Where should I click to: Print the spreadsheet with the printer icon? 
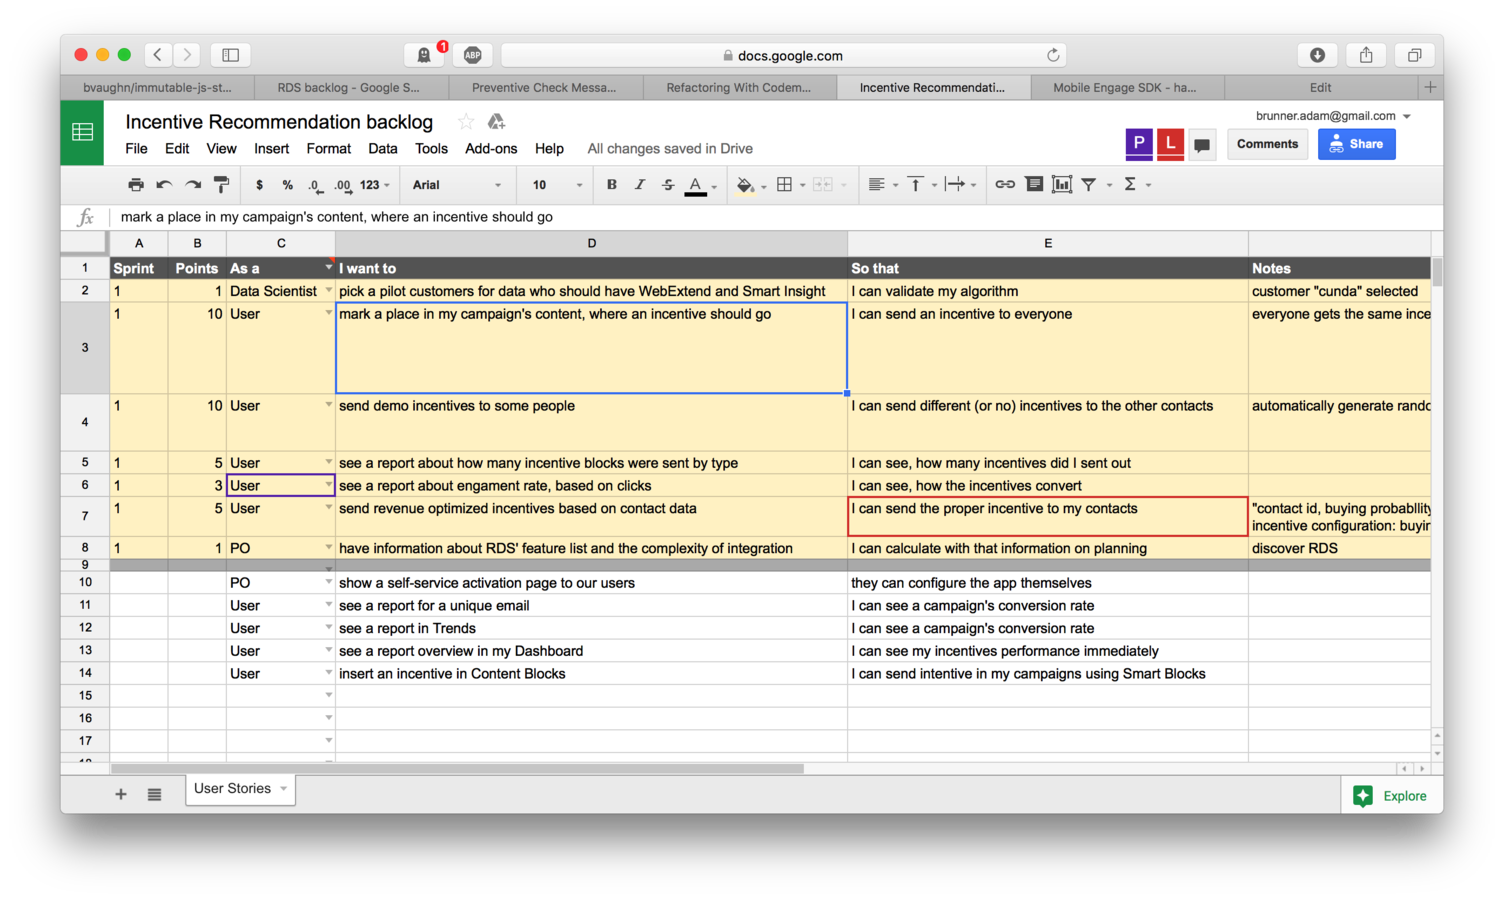[x=136, y=185]
